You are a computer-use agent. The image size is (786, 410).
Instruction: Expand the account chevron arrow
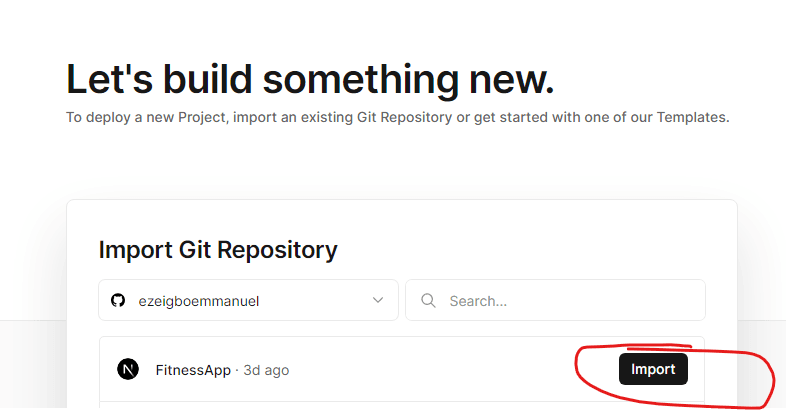[x=378, y=300]
